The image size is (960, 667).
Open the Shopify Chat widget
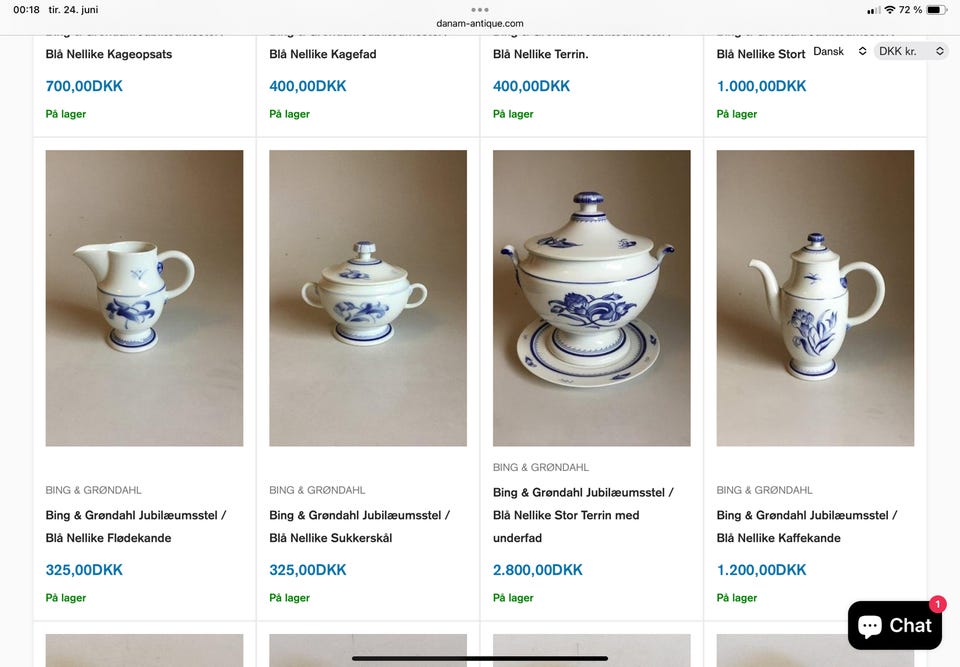[x=894, y=625]
